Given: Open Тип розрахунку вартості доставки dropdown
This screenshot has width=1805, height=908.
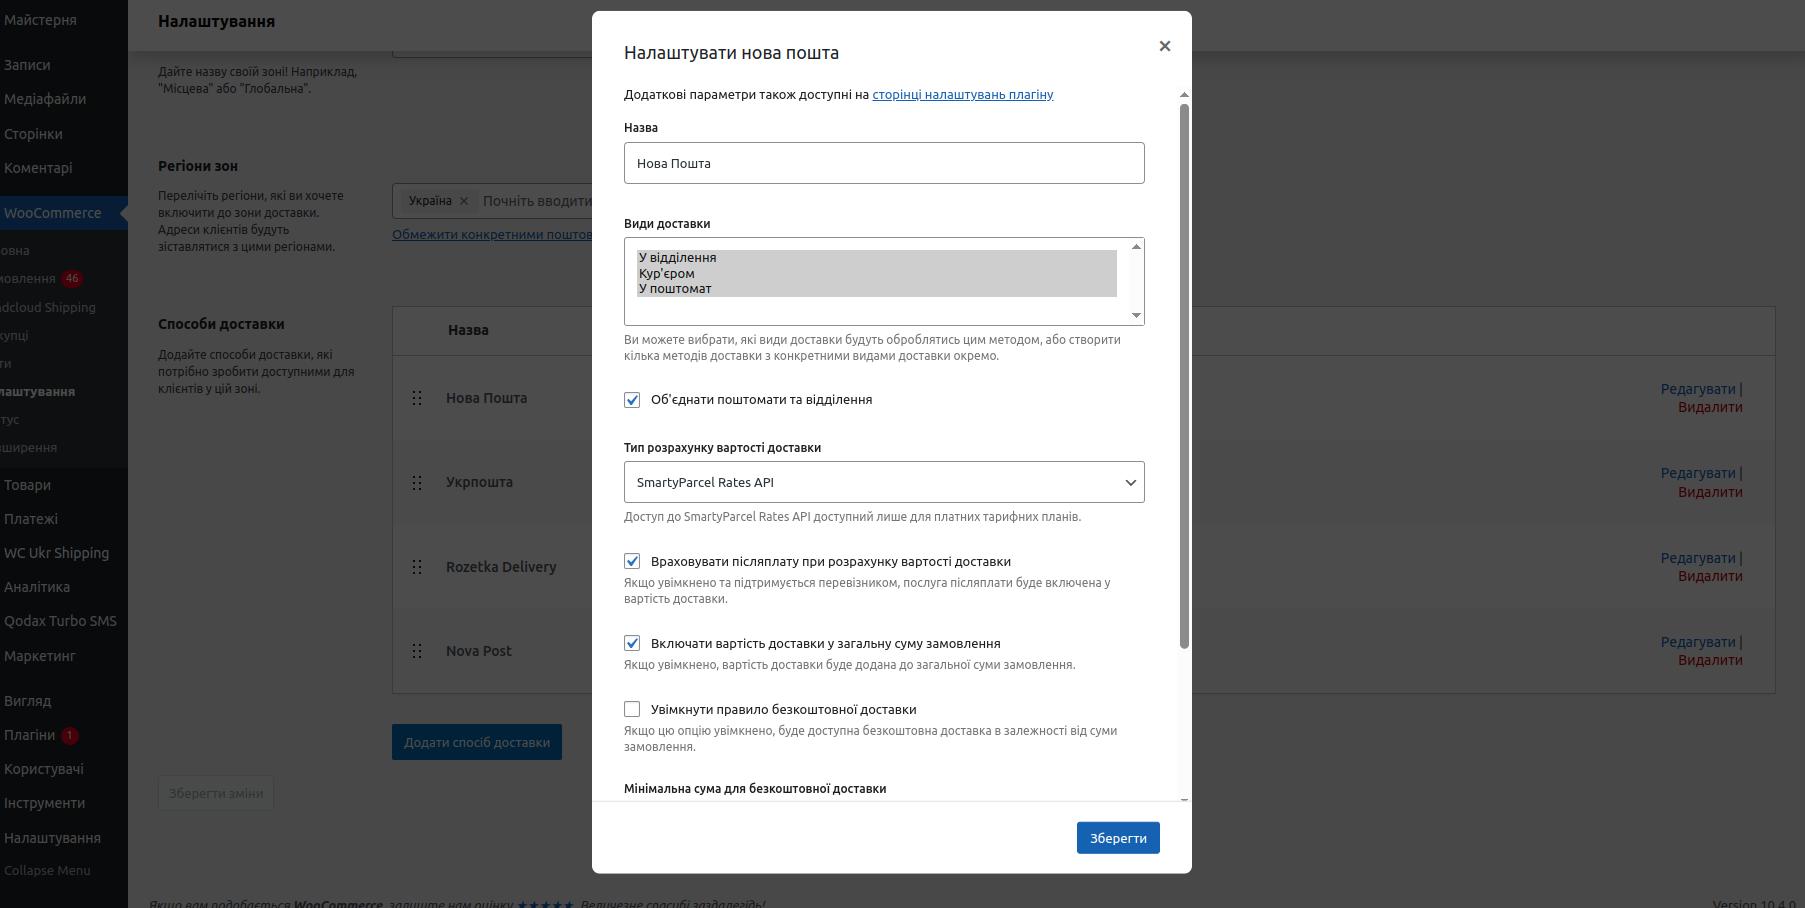Looking at the screenshot, I should point(883,482).
